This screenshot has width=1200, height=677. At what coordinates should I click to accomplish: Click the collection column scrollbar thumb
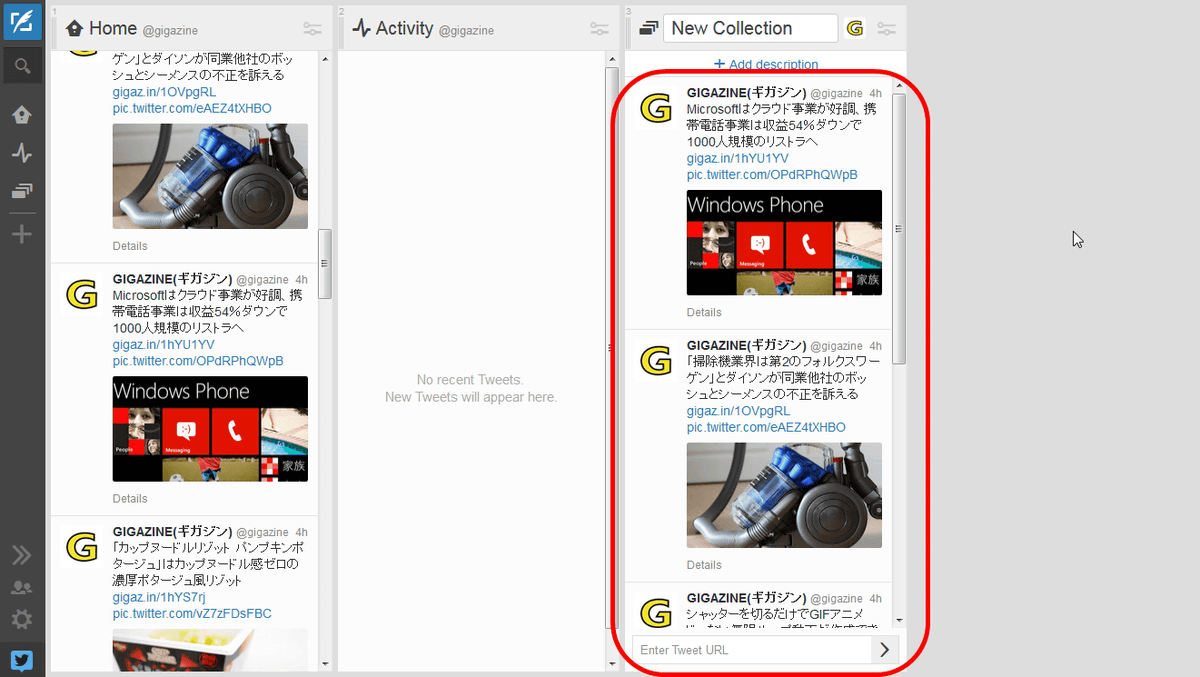coord(899,229)
